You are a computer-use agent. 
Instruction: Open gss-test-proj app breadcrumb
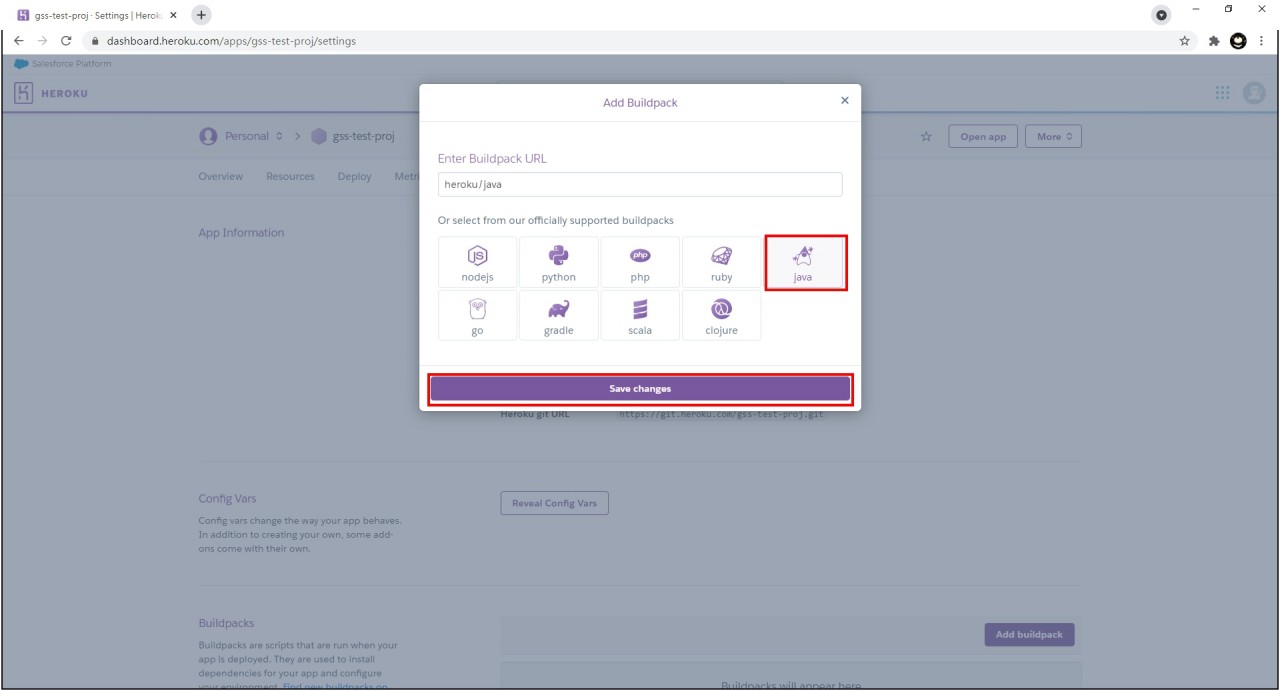363,136
